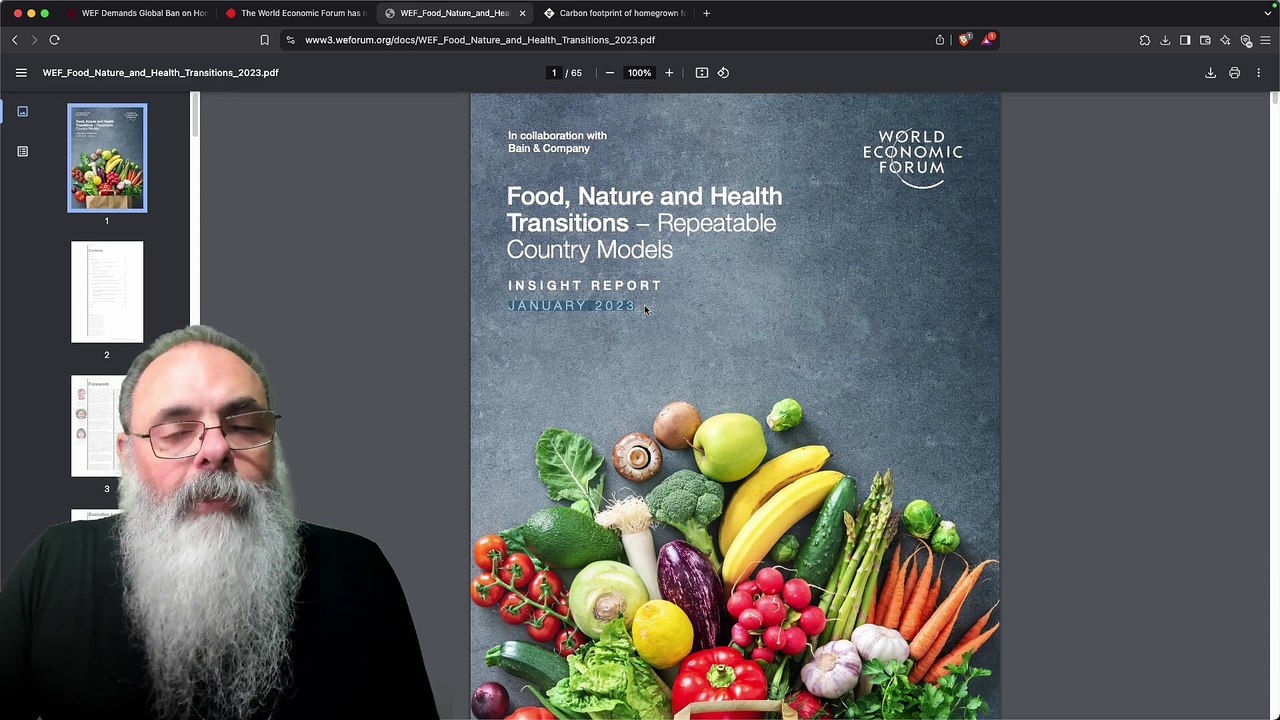Fit PDF page to width
This screenshot has width=1280, height=720.
pyautogui.click(x=702, y=72)
